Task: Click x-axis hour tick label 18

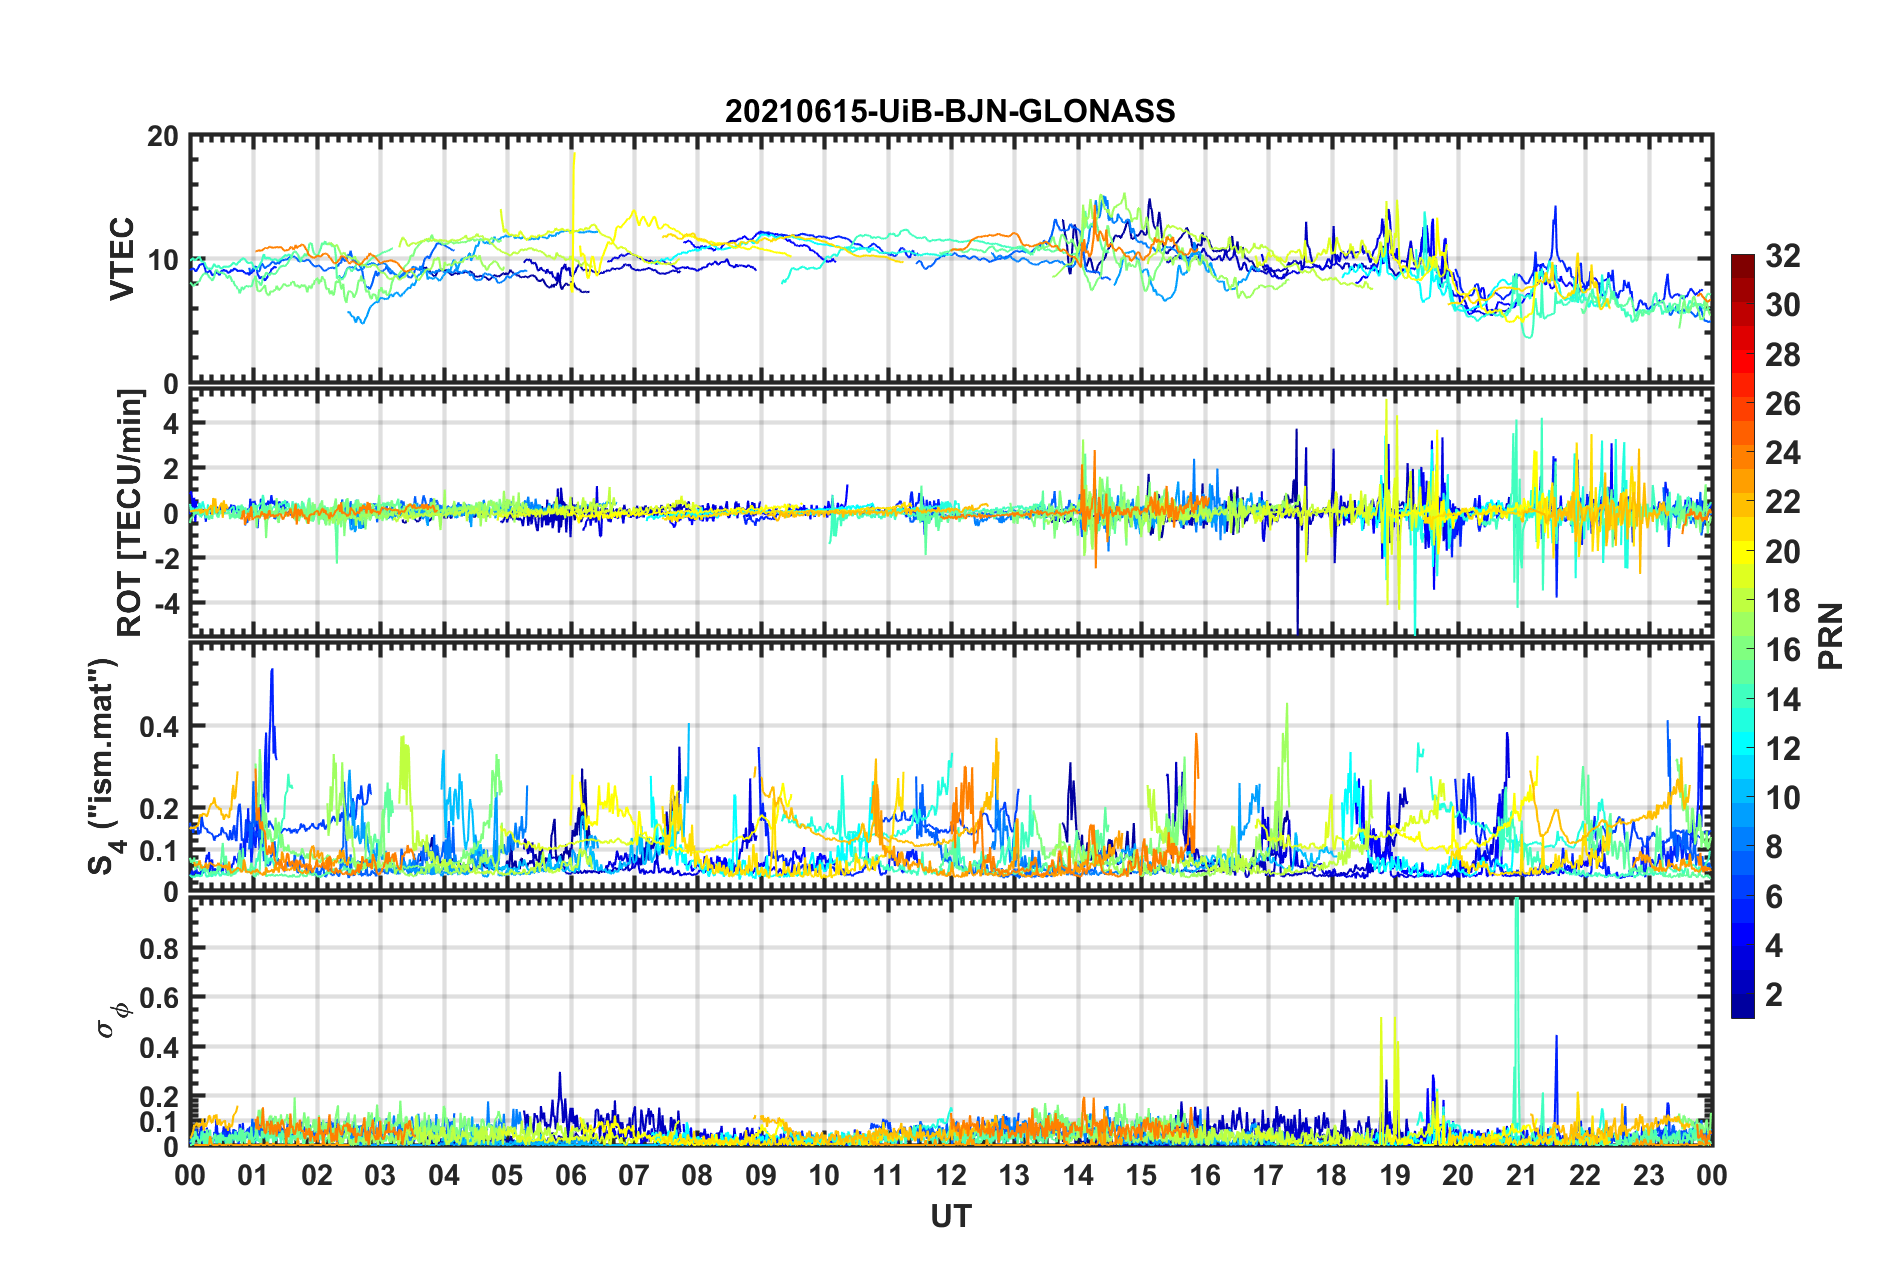Action: click(x=1331, y=1175)
